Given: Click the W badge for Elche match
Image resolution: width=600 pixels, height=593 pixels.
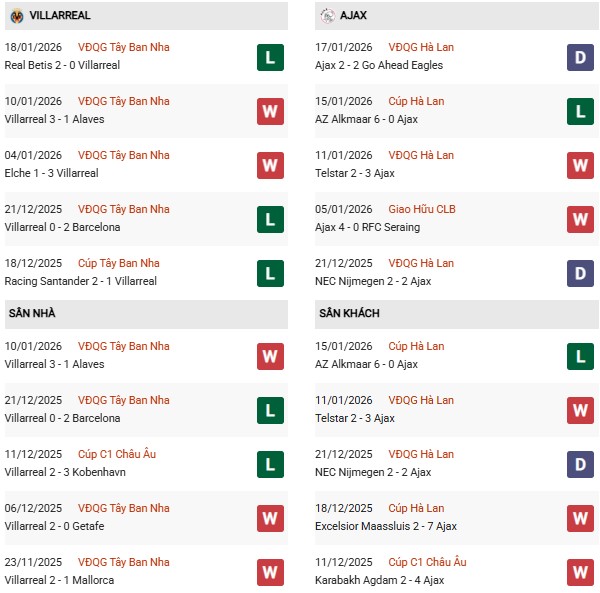Looking at the screenshot, I should click(x=270, y=165).
